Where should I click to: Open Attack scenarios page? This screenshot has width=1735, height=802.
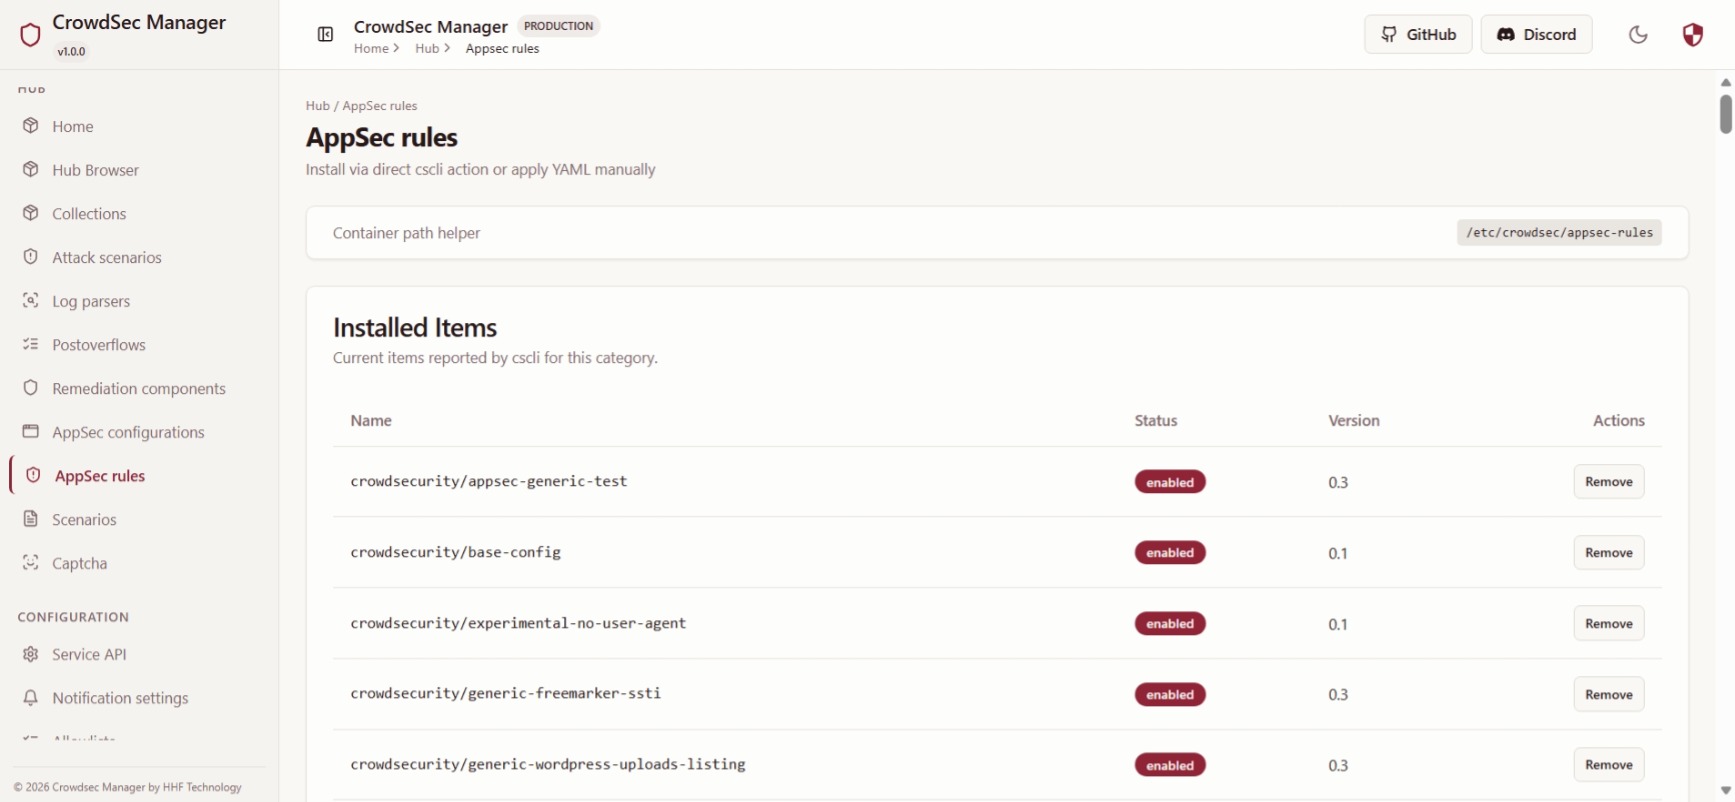139,257
